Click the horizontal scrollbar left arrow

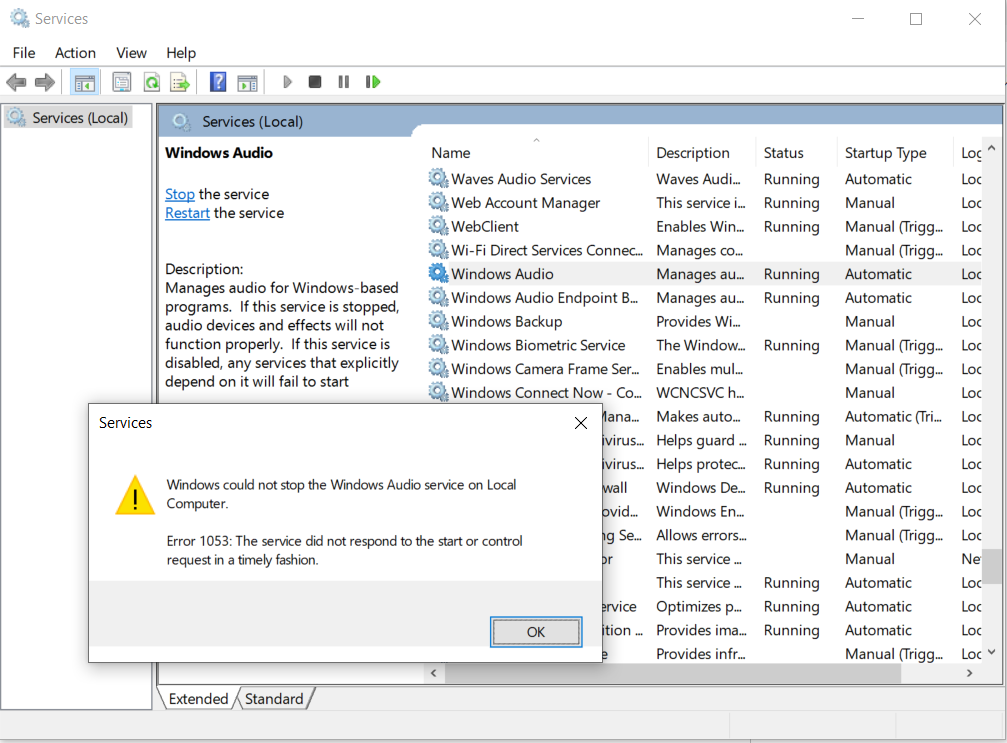[x=433, y=673]
